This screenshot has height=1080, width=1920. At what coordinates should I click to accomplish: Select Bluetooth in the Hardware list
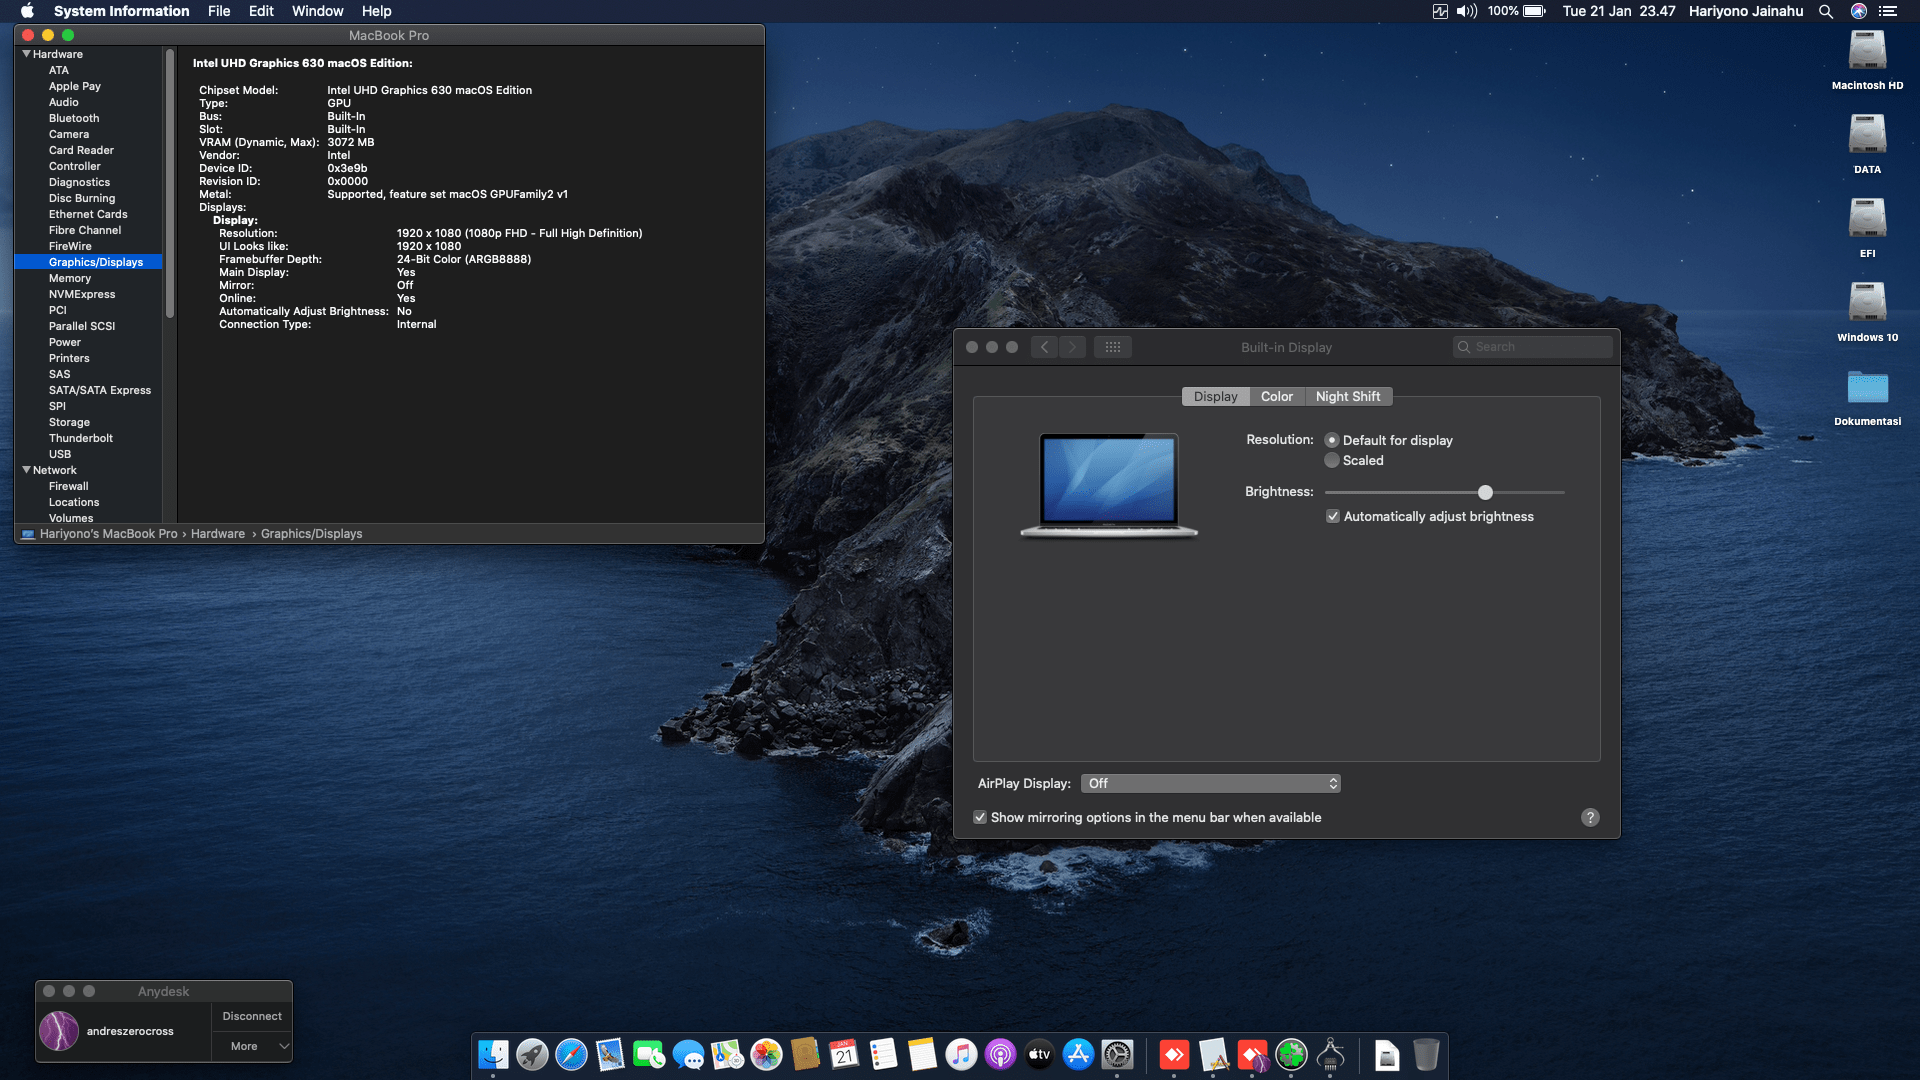74,118
